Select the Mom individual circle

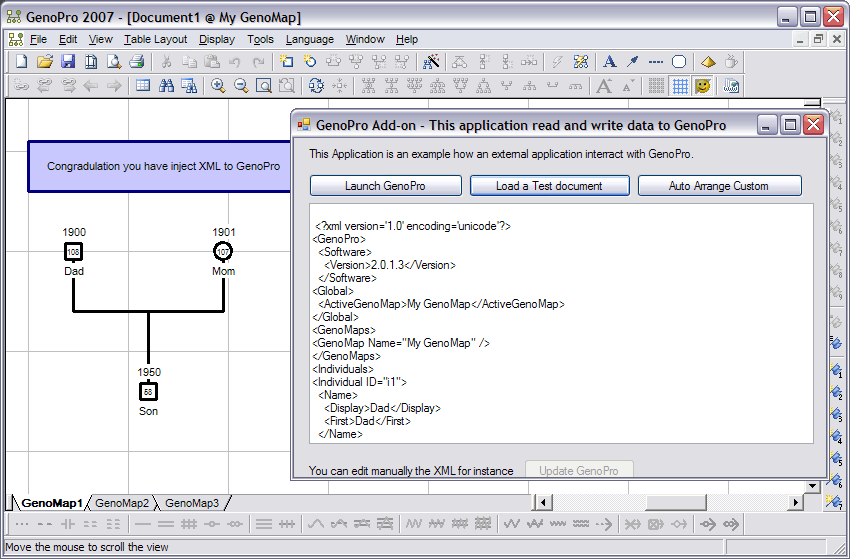pyautogui.click(x=223, y=252)
